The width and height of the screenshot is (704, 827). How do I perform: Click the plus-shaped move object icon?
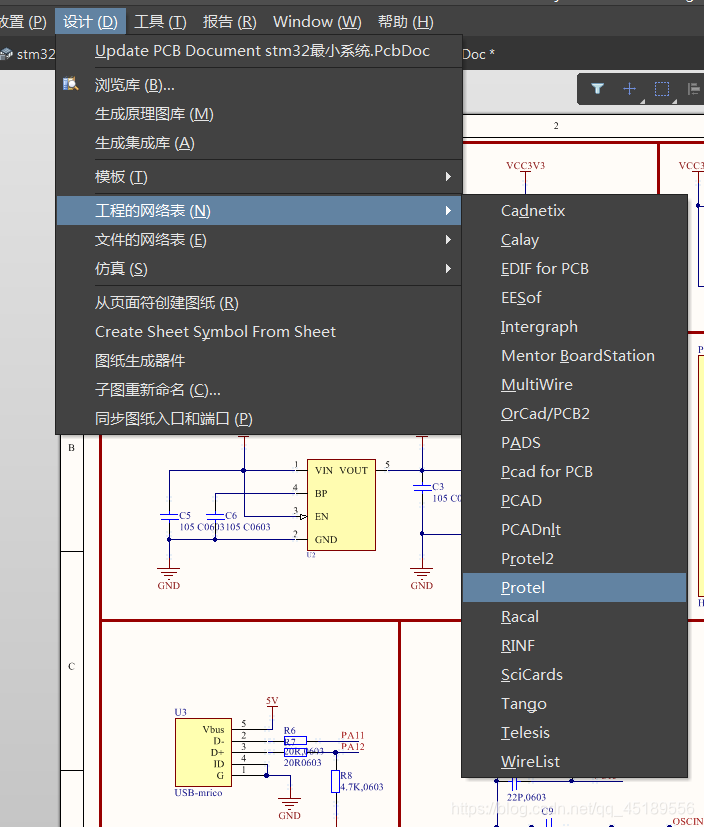pyautogui.click(x=630, y=89)
